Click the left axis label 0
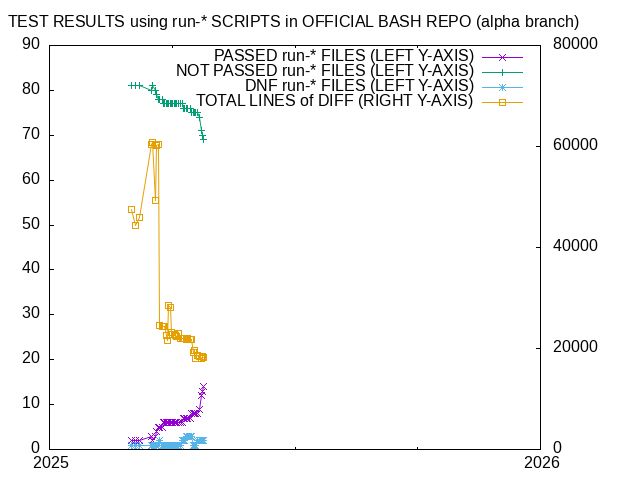 [x=36, y=448]
